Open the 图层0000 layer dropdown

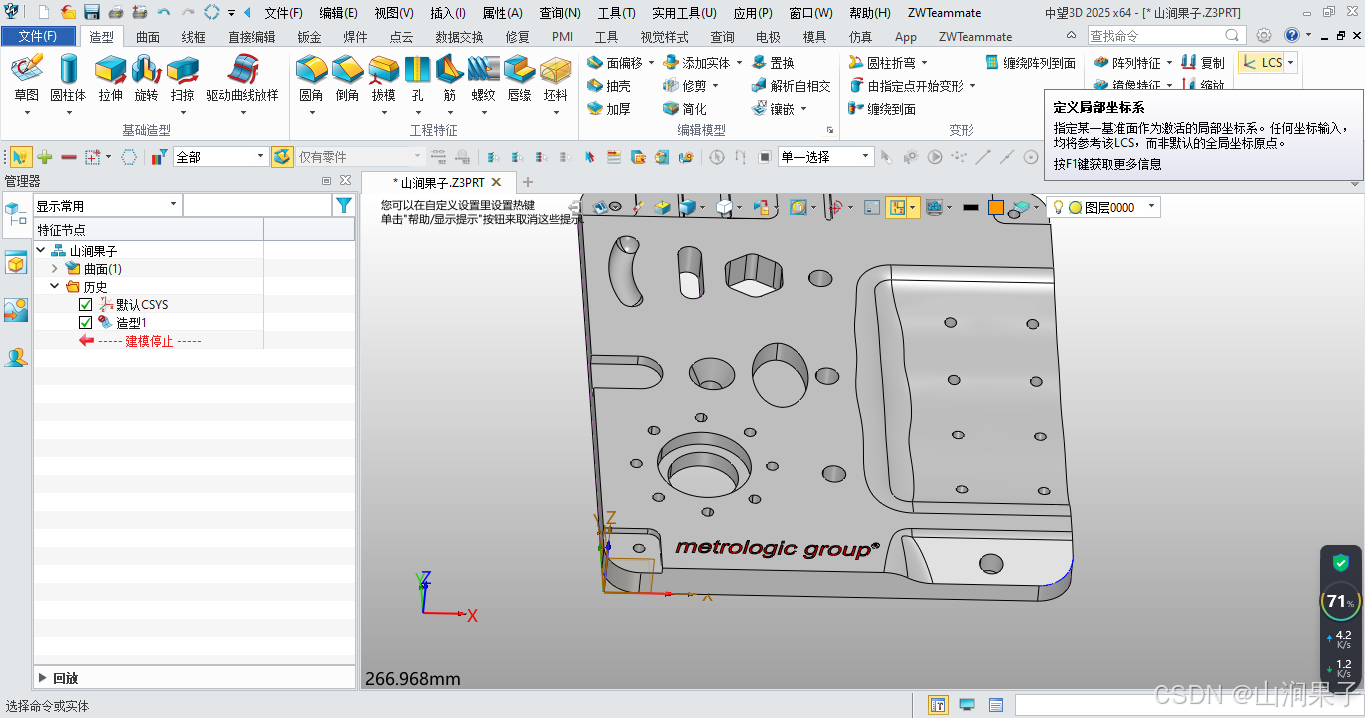coord(1151,207)
